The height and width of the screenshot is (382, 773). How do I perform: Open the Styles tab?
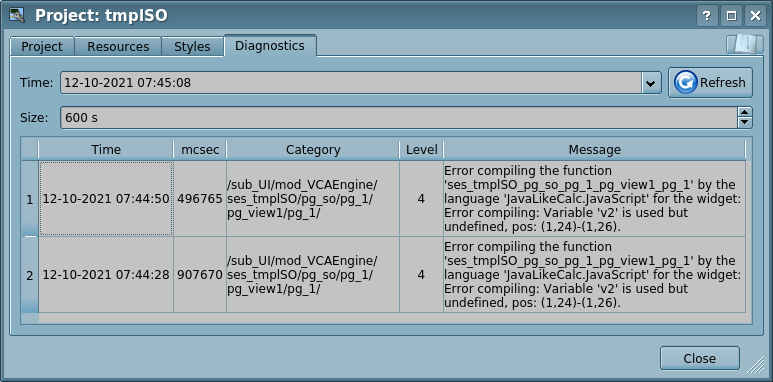click(x=192, y=47)
